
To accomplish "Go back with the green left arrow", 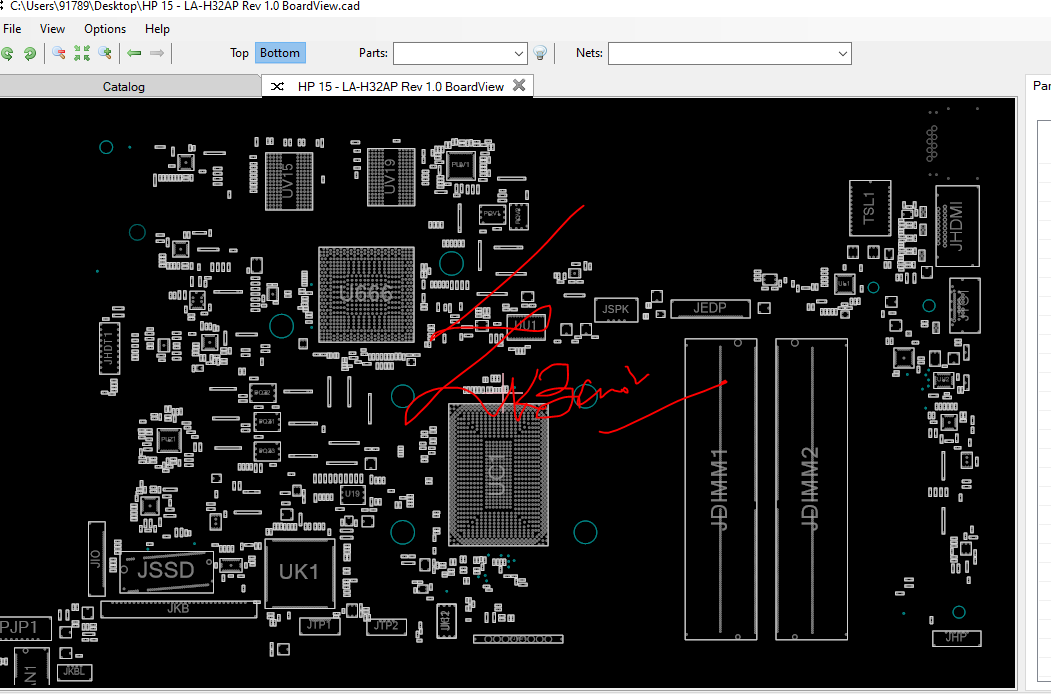I will coord(134,53).
